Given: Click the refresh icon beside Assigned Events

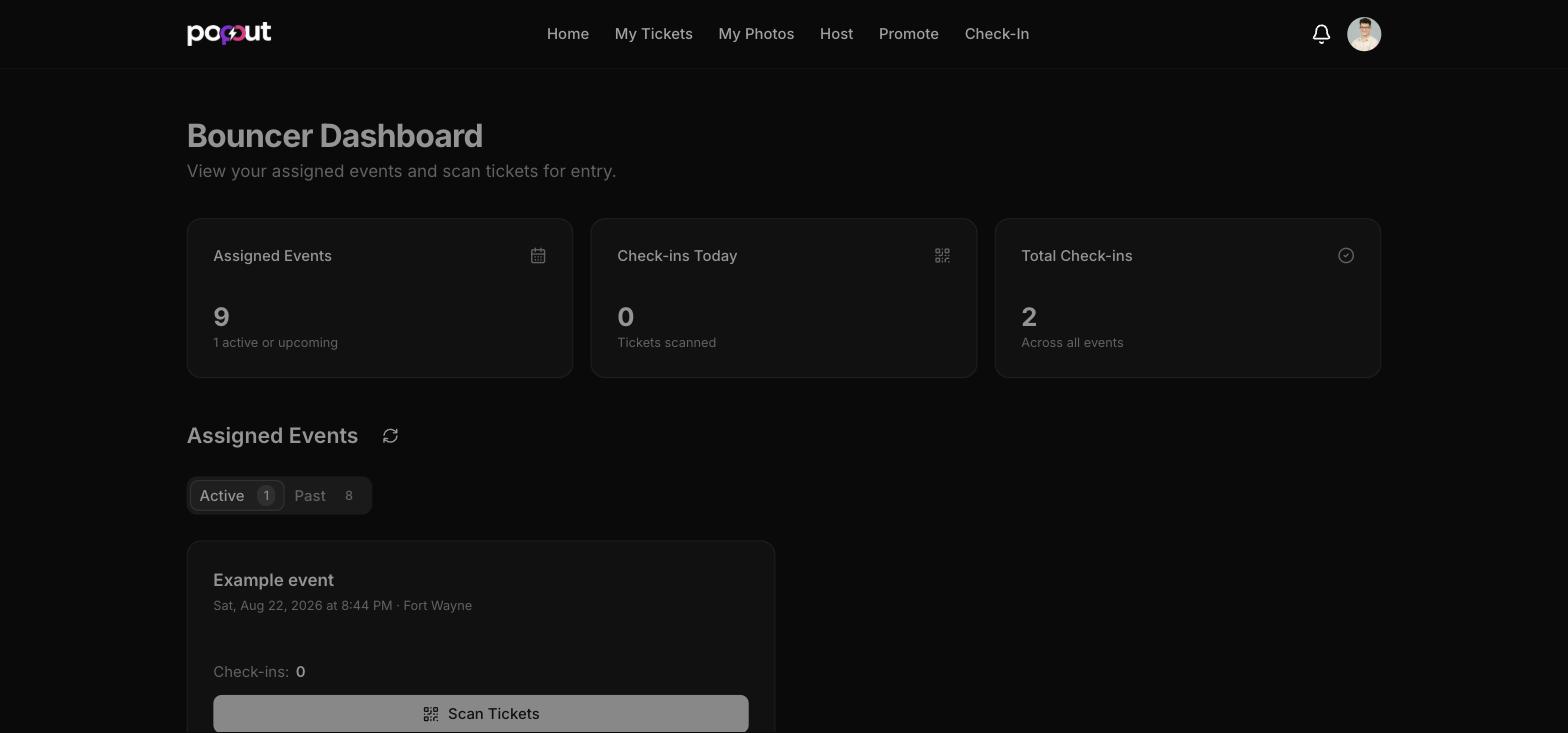Looking at the screenshot, I should [x=391, y=436].
